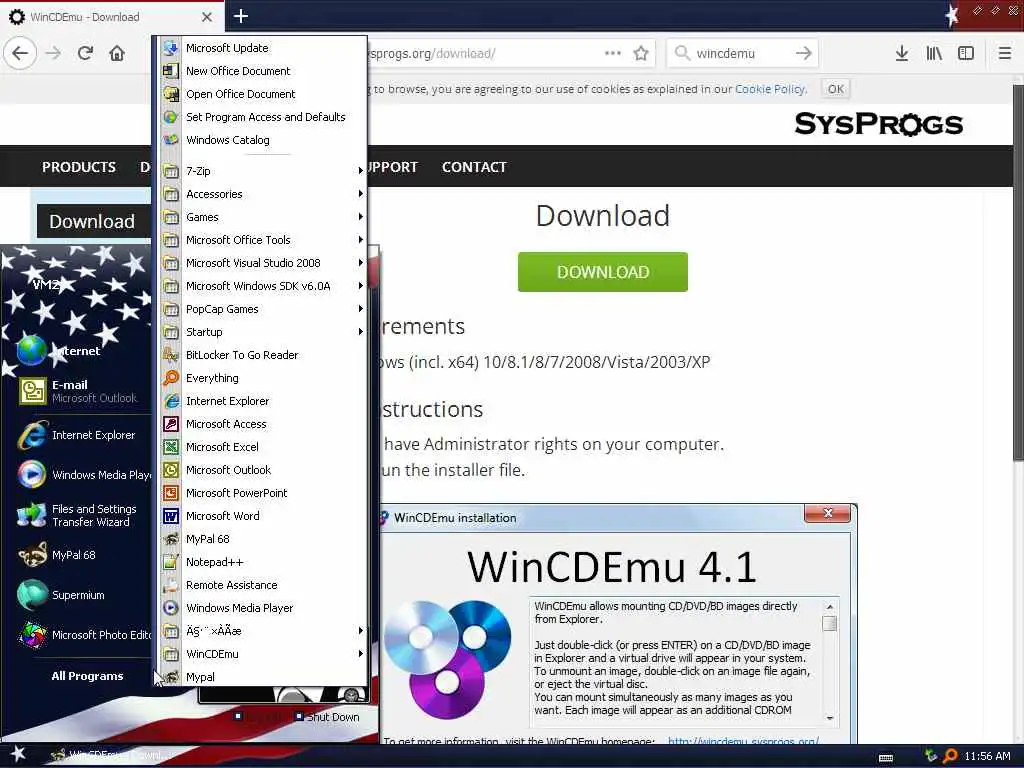
Task: Click the wincdemu search input field
Action: pyautogui.click(x=741, y=53)
